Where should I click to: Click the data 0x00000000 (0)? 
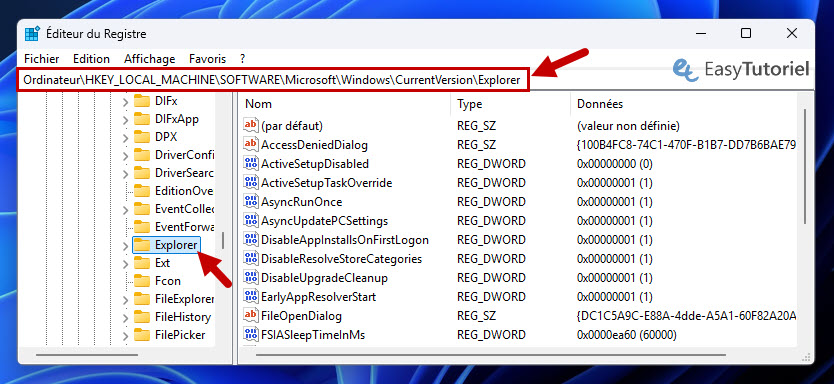[614, 163]
